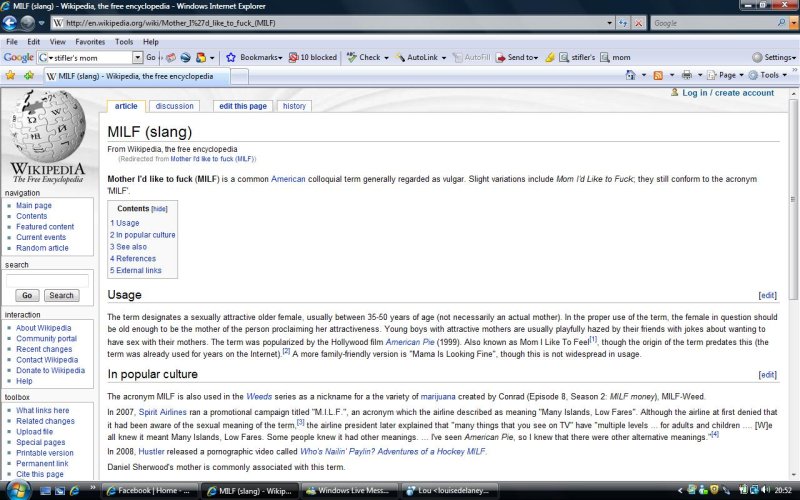Open the Favorites menu
This screenshot has width=800, height=500.
pos(89,42)
